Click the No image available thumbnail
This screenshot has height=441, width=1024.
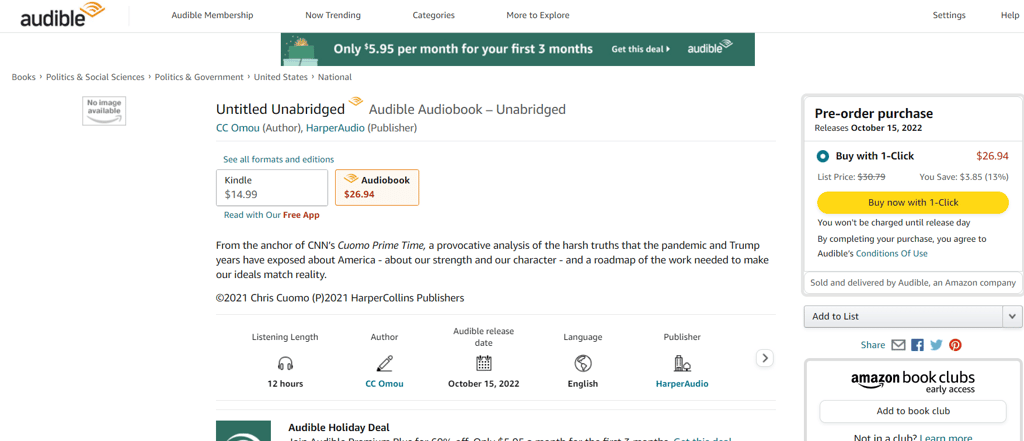(x=104, y=111)
